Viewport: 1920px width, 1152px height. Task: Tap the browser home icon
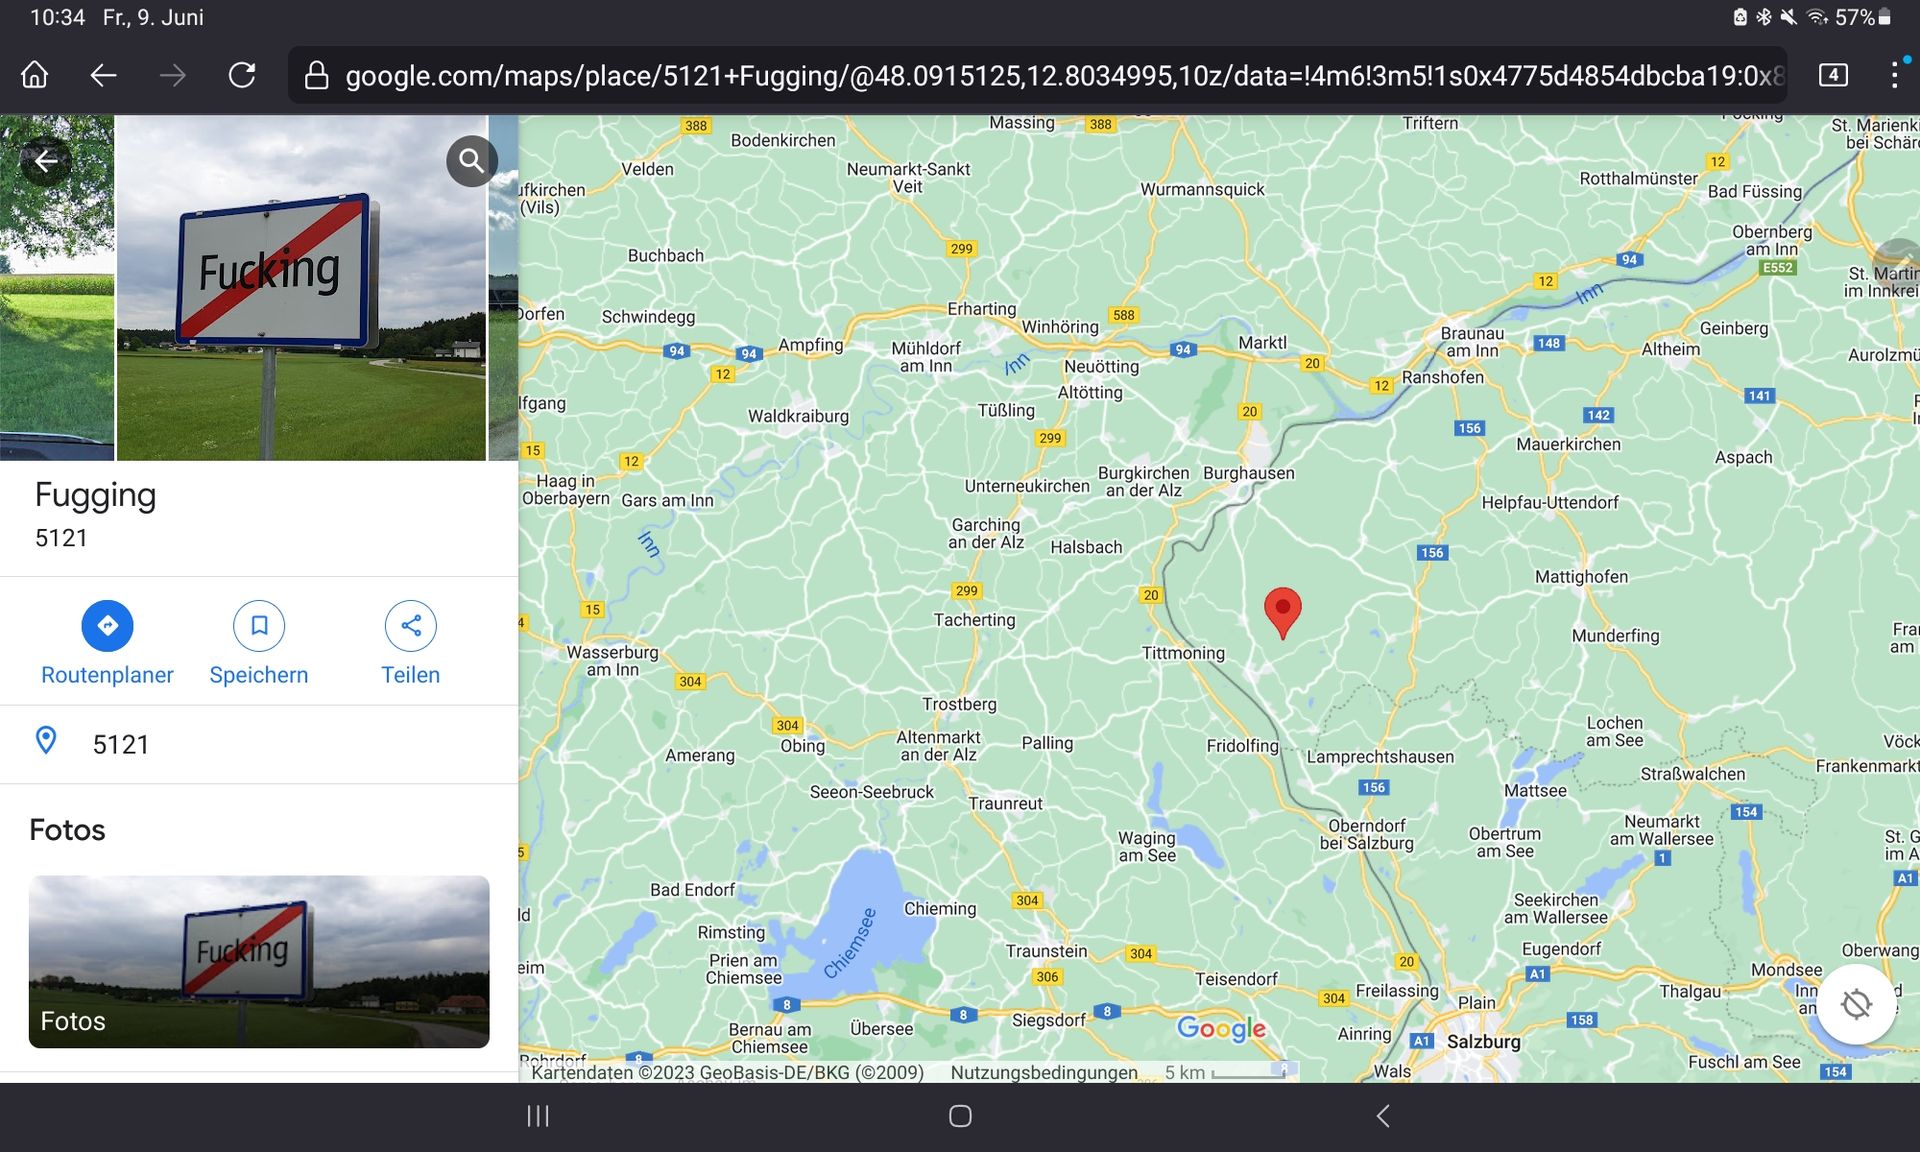35,75
